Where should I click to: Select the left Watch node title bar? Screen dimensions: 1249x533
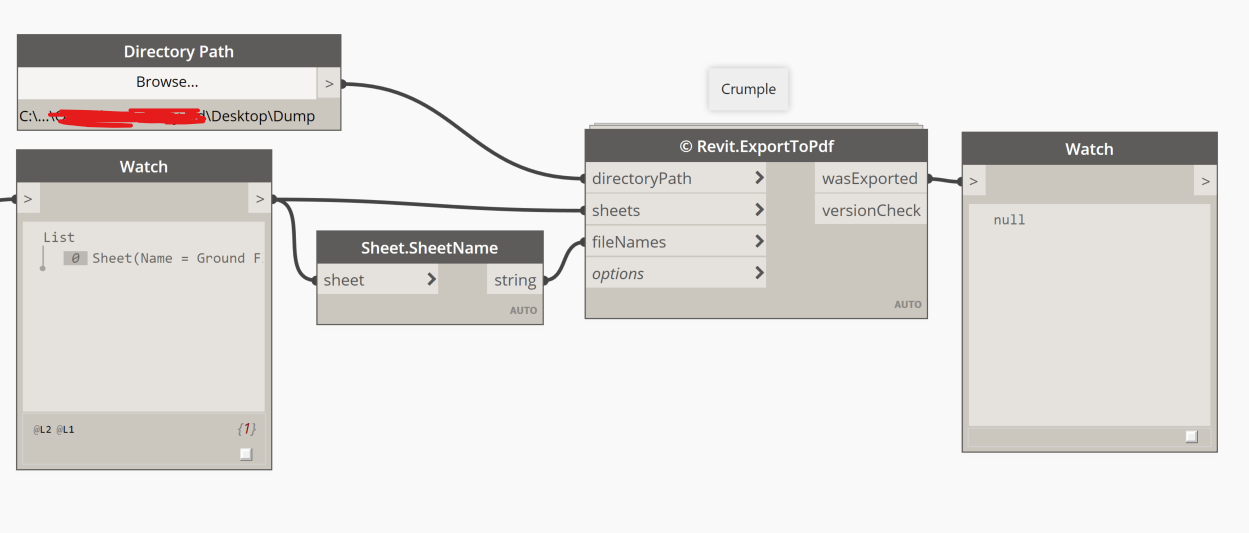pyautogui.click(x=144, y=166)
